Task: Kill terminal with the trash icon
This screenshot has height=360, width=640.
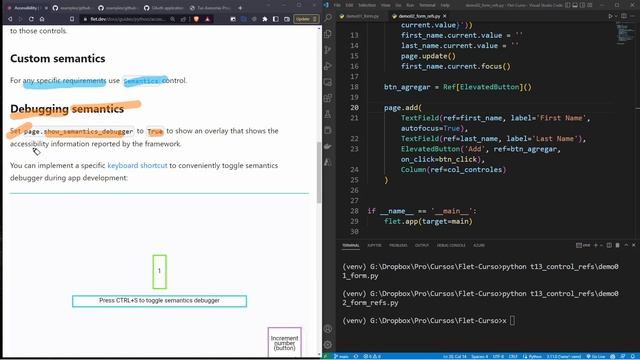Action: tap(618, 245)
